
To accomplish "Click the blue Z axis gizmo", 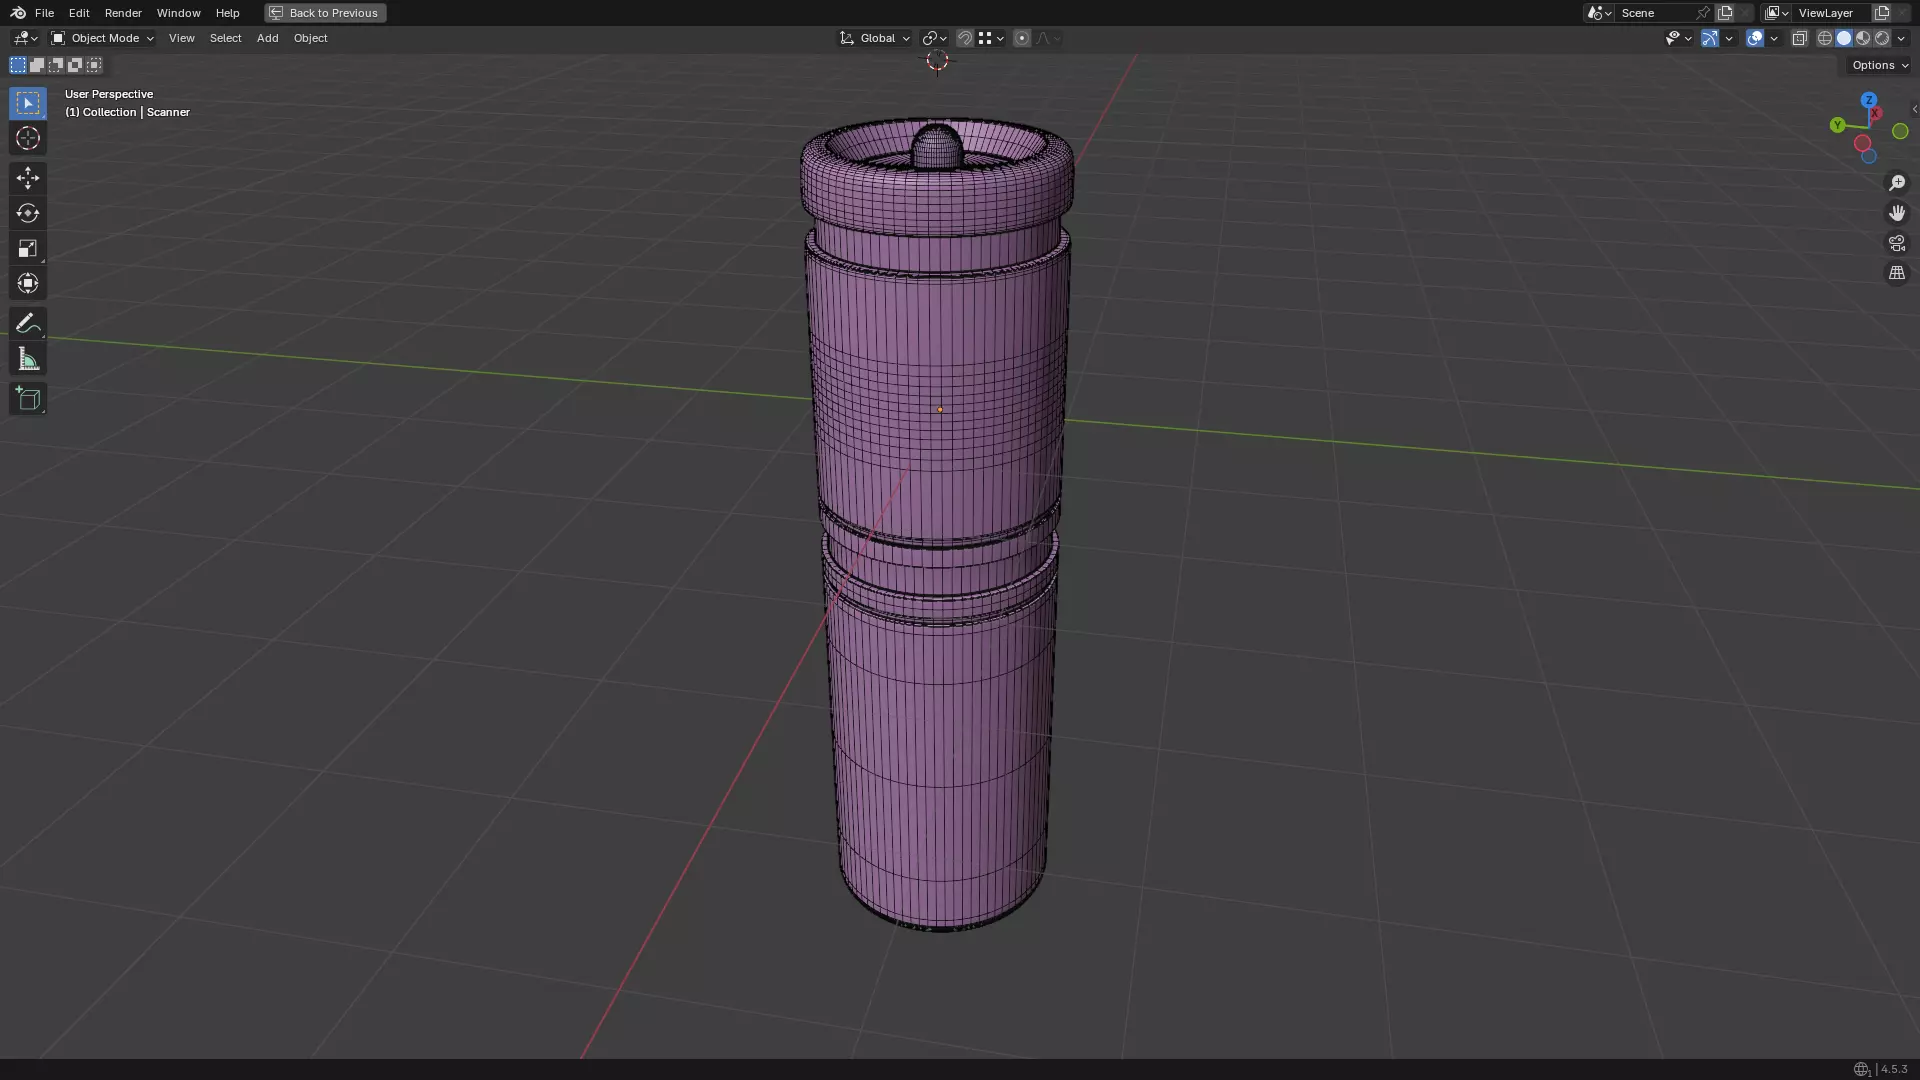I will coord(1868,101).
